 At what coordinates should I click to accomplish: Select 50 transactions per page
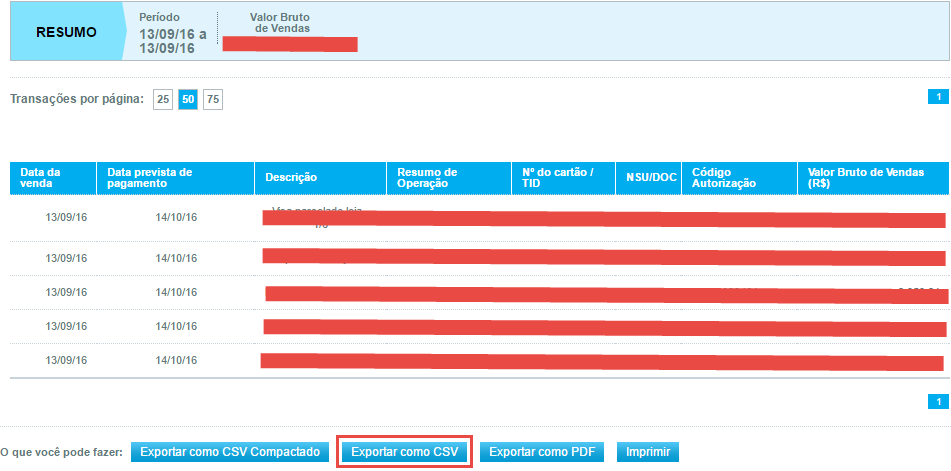click(188, 99)
